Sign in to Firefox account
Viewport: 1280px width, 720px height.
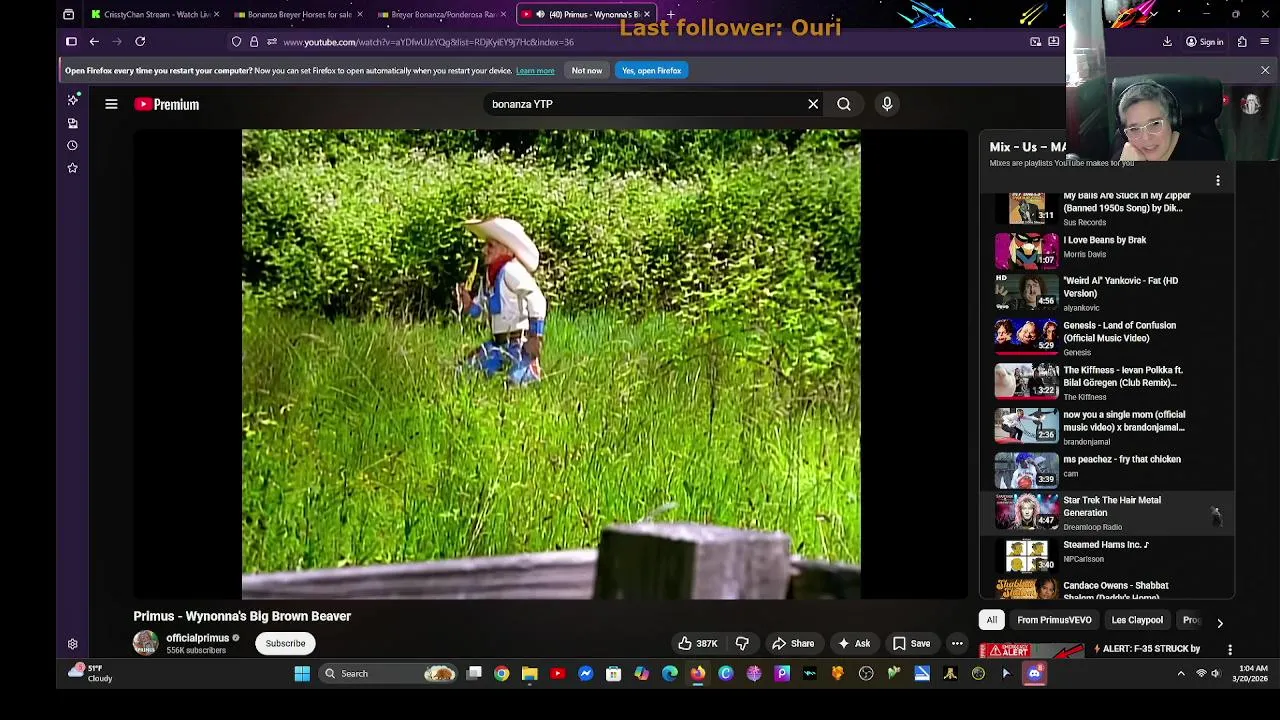(1204, 42)
